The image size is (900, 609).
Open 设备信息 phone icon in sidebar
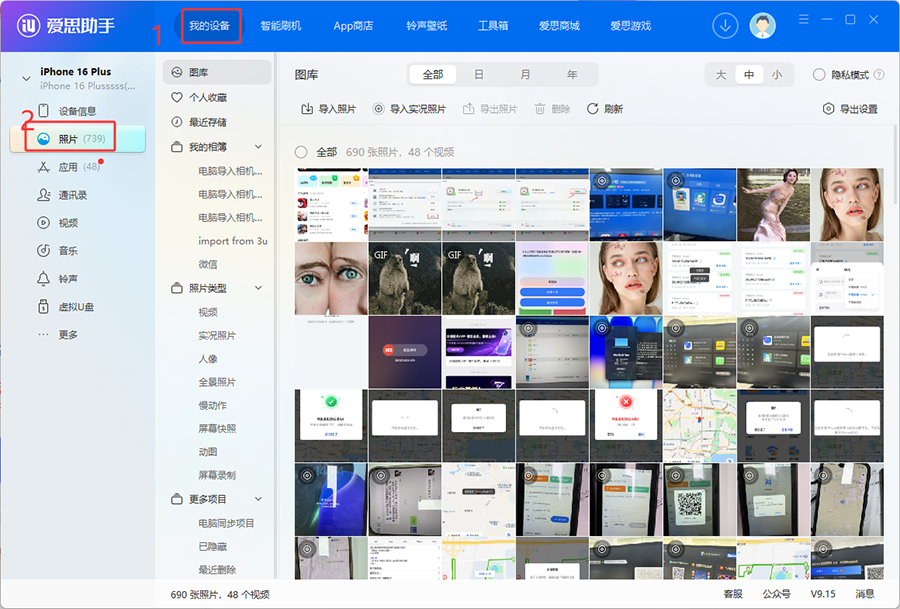(x=44, y=111)
